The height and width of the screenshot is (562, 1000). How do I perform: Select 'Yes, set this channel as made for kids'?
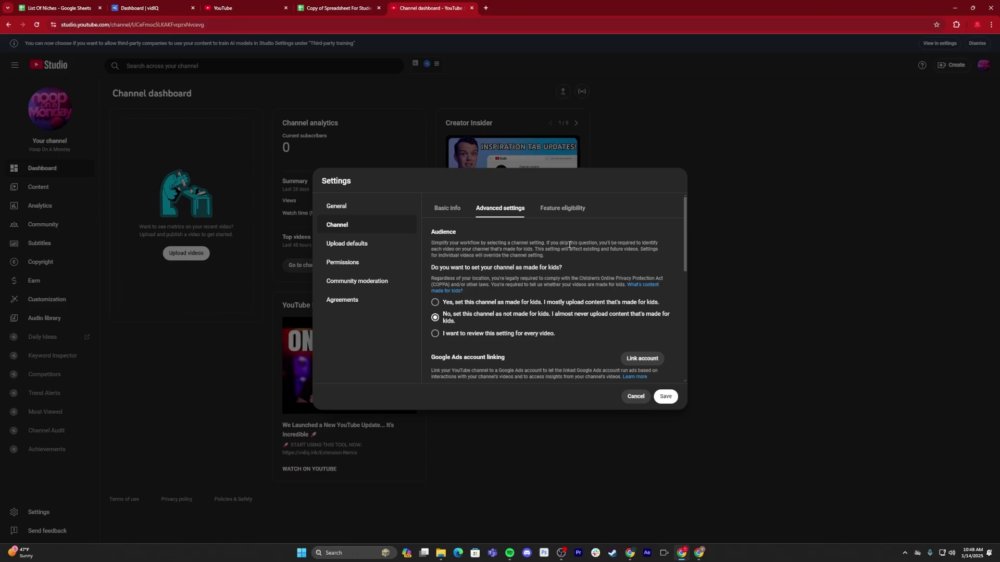pyautogui.click(x=435, y=302)
